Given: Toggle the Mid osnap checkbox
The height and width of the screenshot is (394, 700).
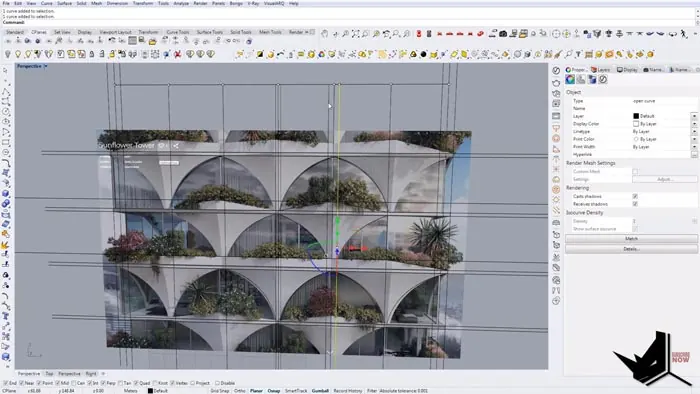Looking at the screenshot, I should [57, 383].
